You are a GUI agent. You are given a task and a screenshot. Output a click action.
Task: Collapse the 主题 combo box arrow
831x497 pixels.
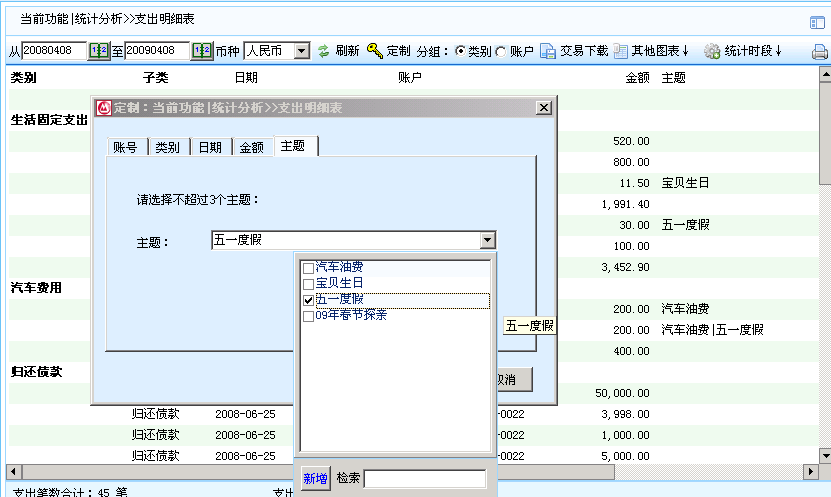(487, 240)
